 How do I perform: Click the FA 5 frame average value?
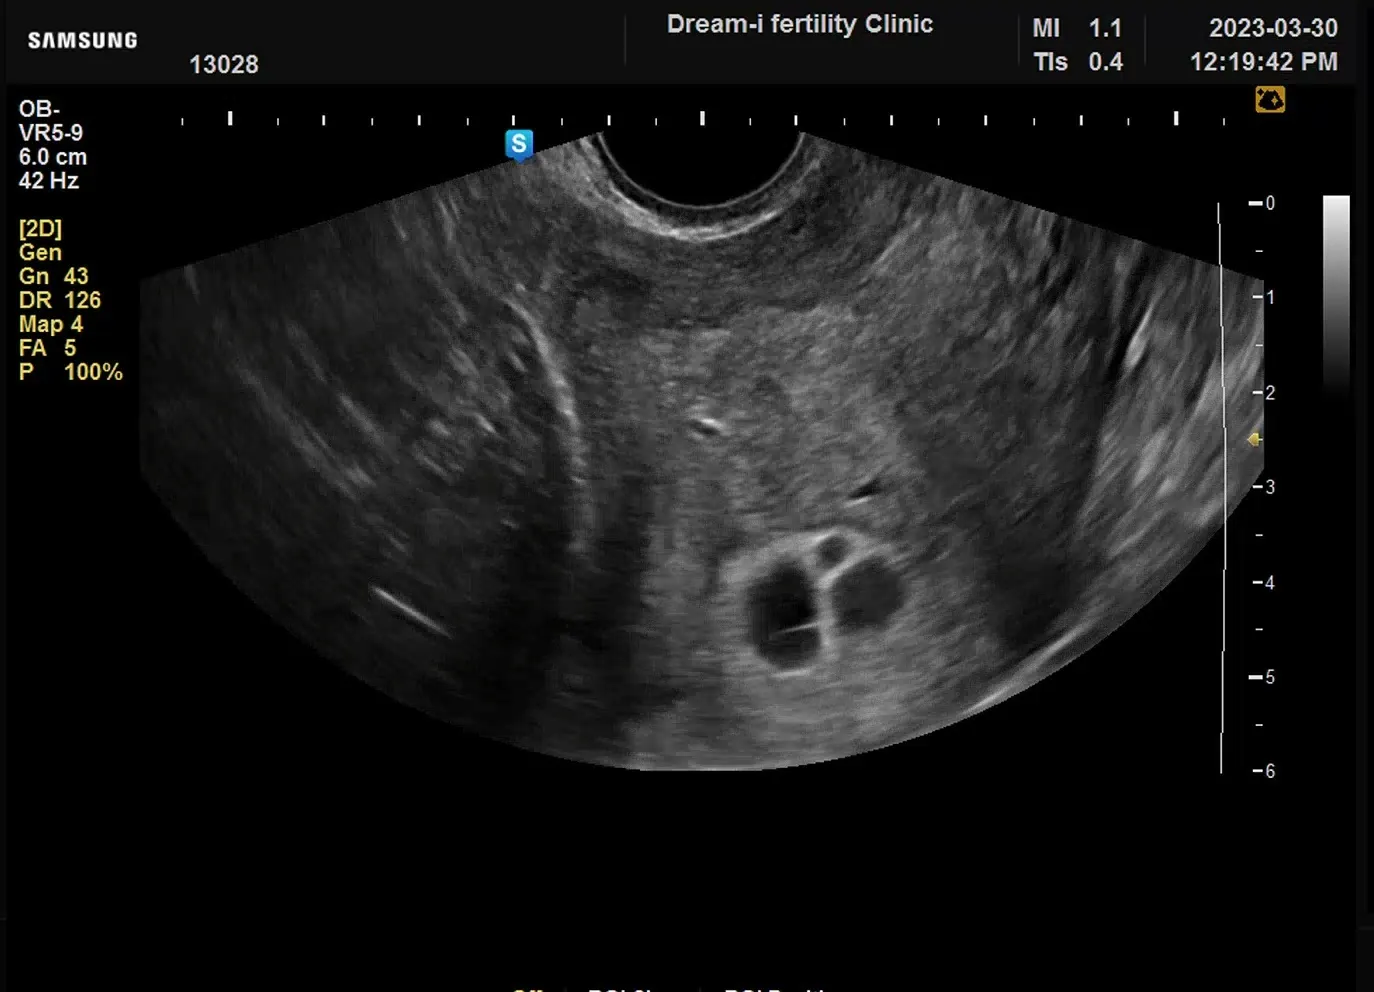(47, 348)
